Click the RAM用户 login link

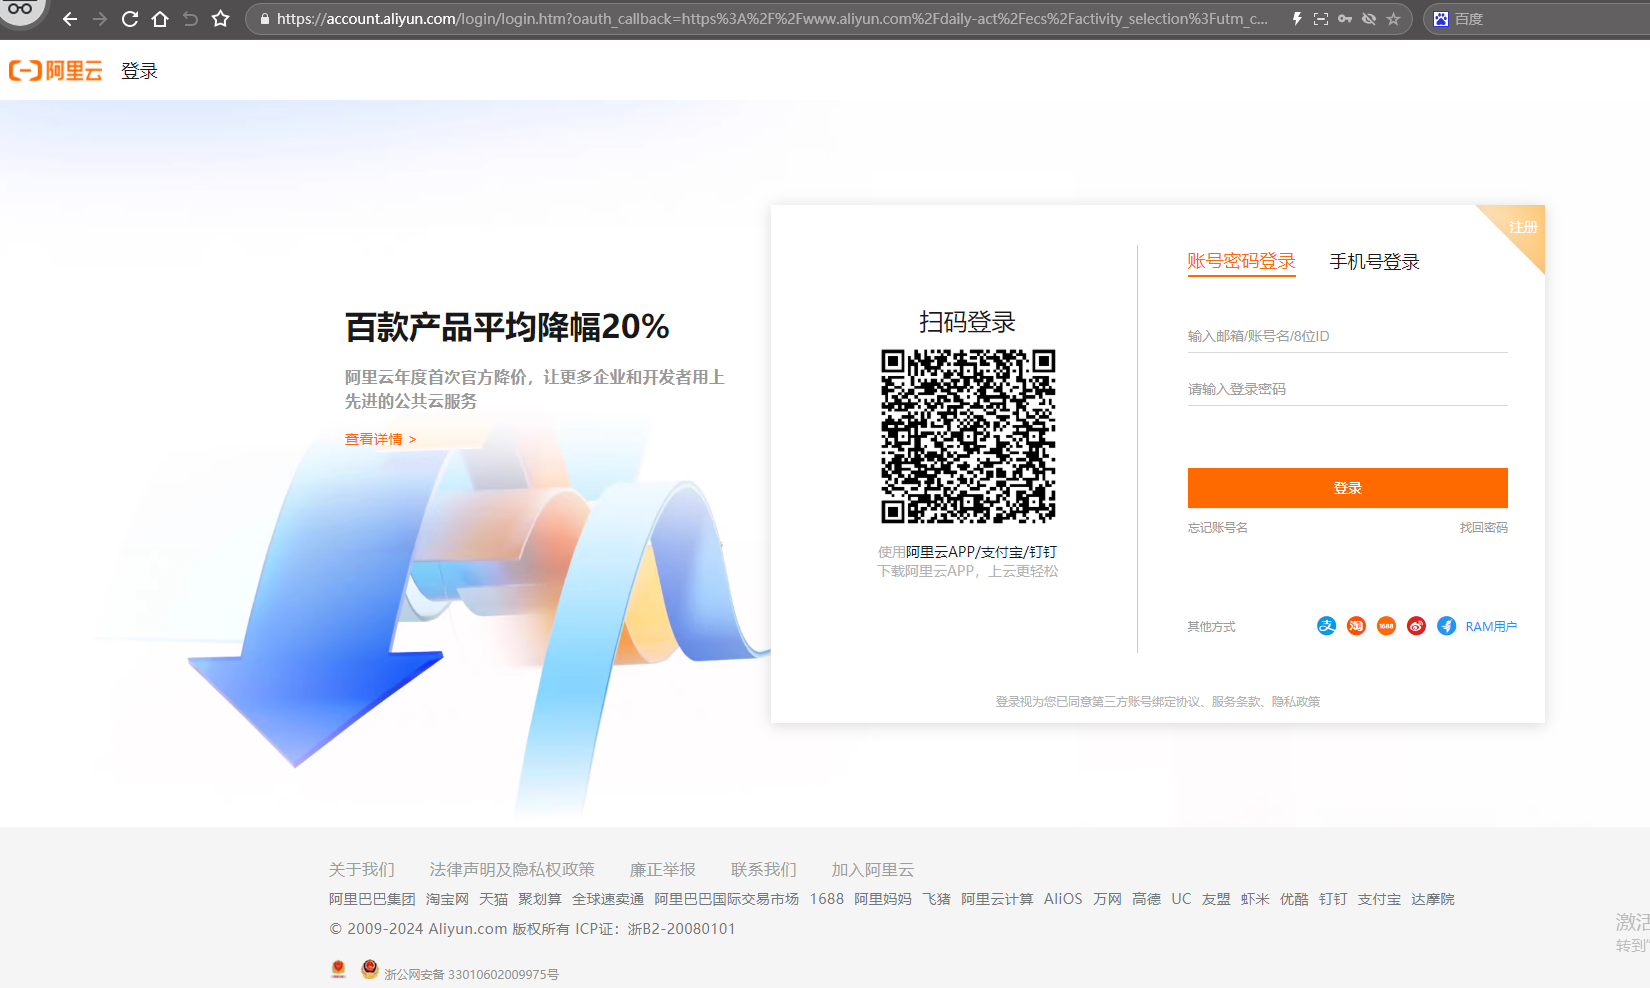pos(1491,627)
